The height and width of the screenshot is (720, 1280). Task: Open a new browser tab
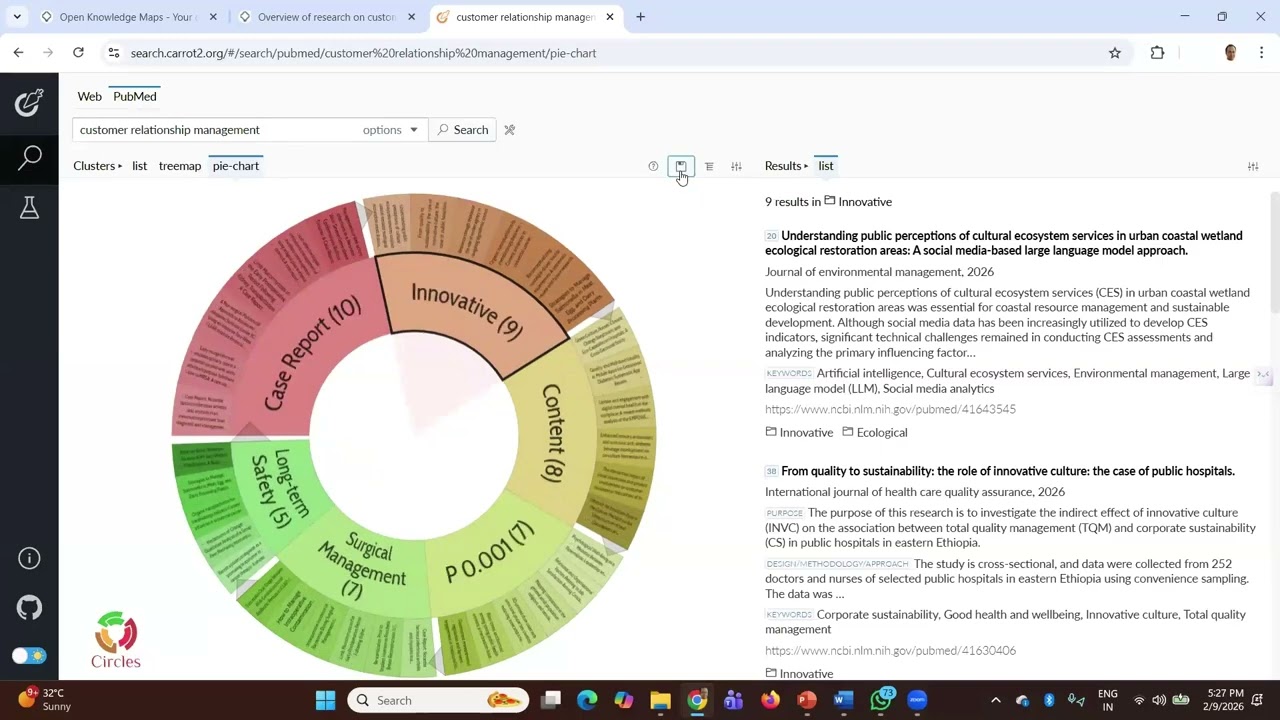(x=641, y=17)
